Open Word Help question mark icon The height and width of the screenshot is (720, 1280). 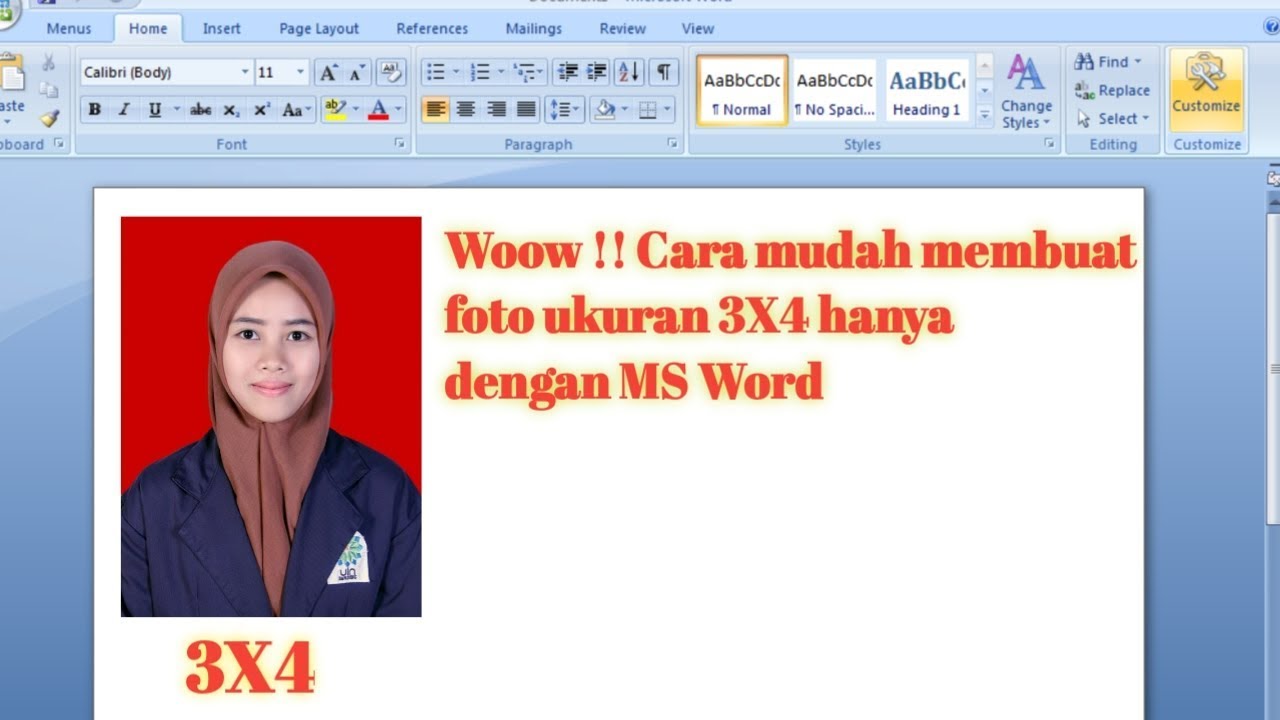tap(1271, 27)
